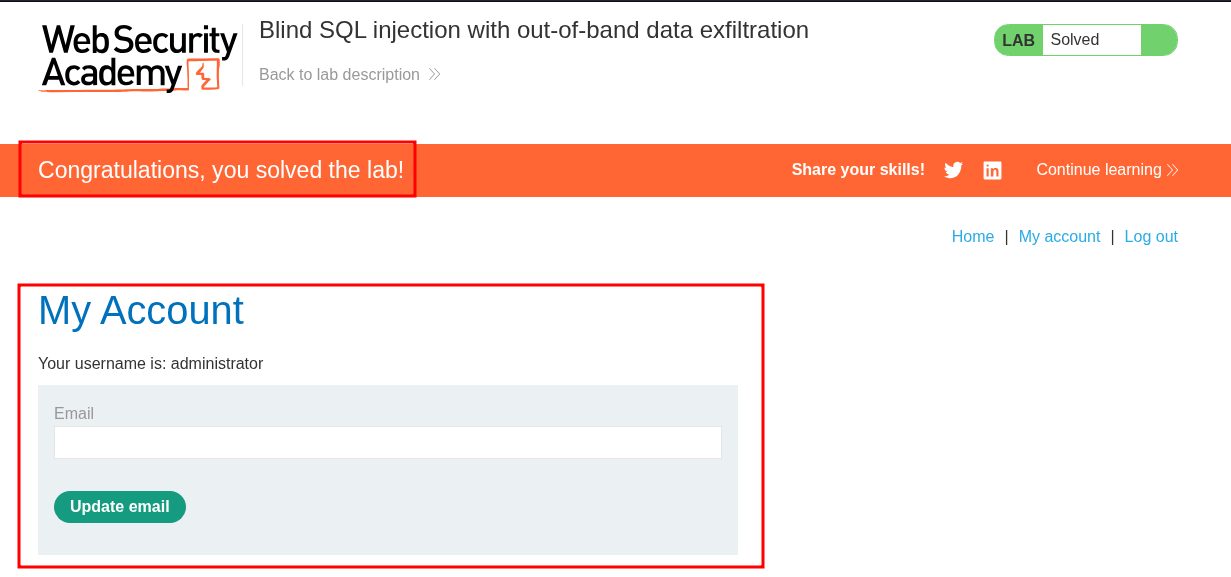Click the double chevron after Continue learning

[x=1173, y=170]
